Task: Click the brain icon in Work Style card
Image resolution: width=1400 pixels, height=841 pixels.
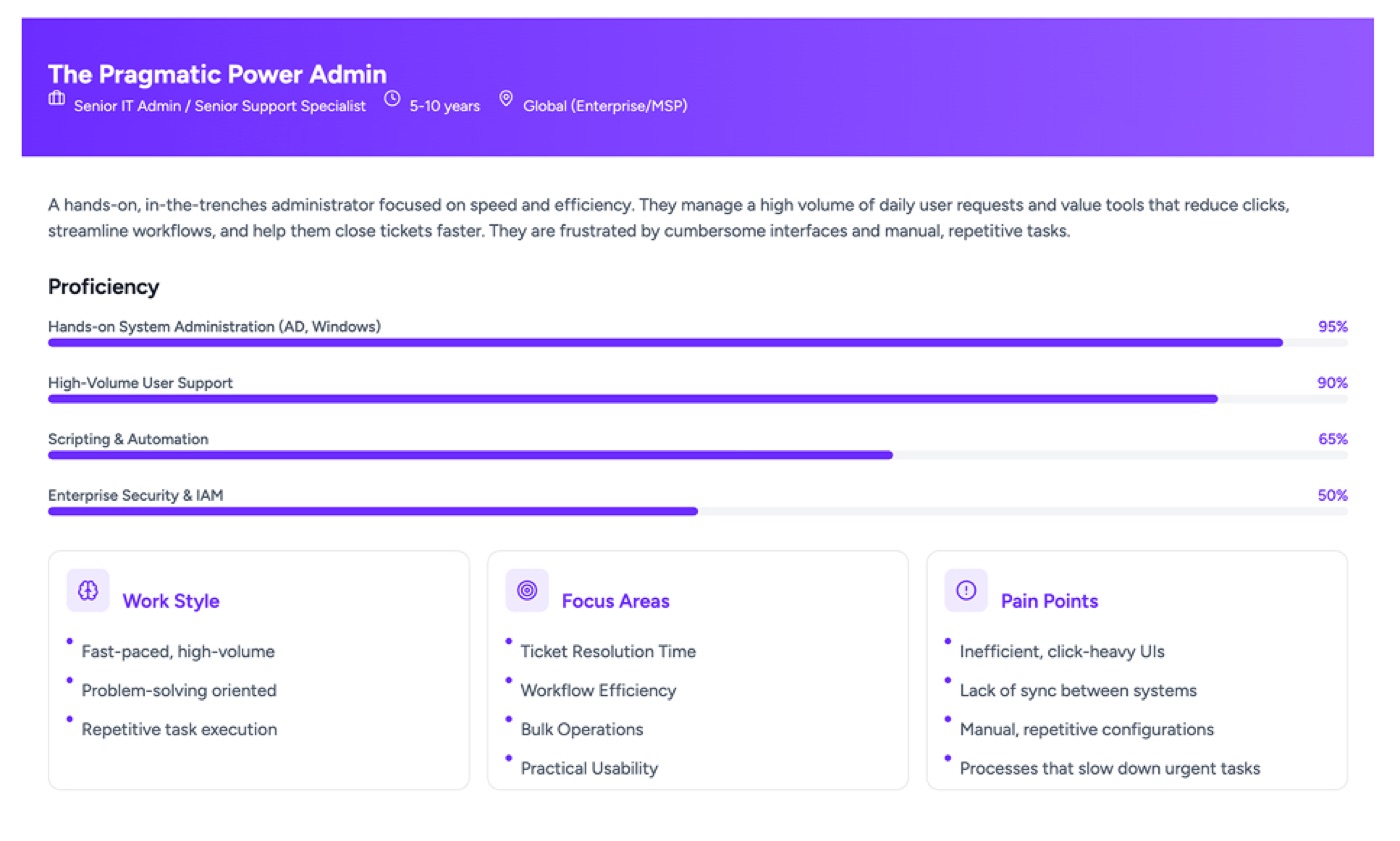Action: (x=88, y=590)
